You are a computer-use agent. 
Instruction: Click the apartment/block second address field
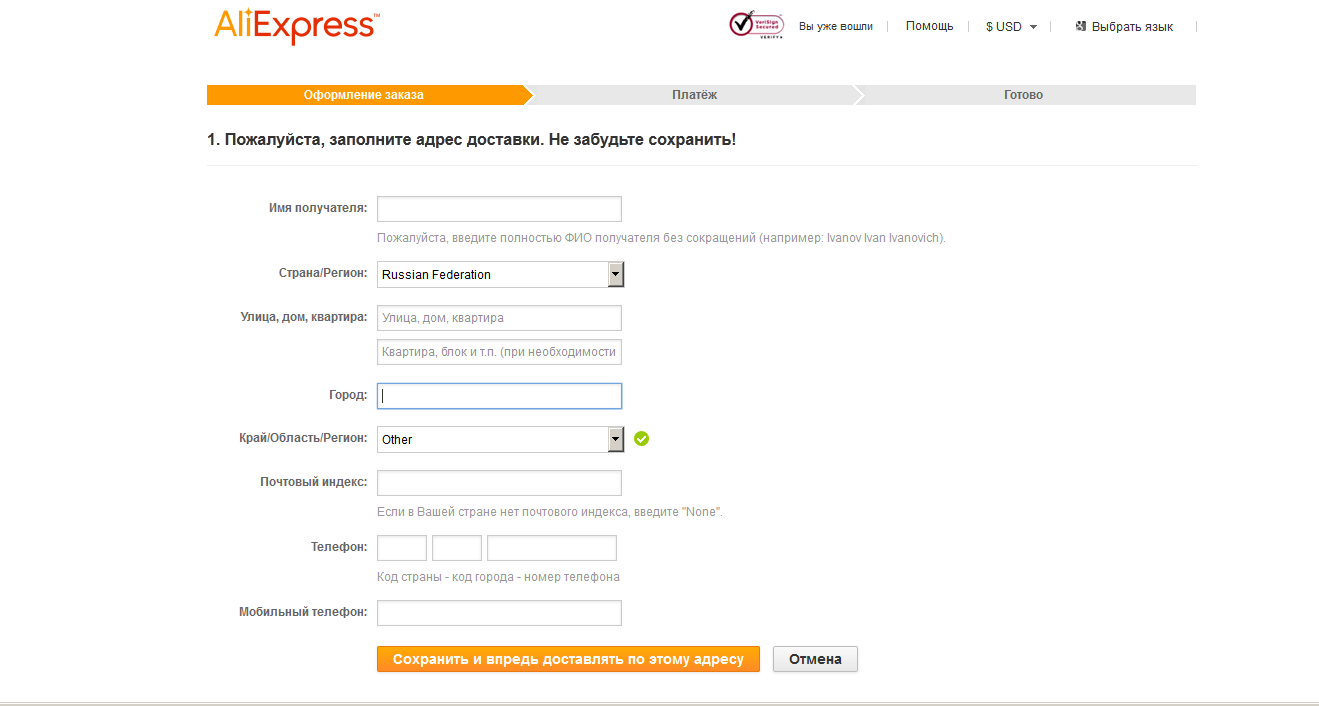tap(499, 352)
